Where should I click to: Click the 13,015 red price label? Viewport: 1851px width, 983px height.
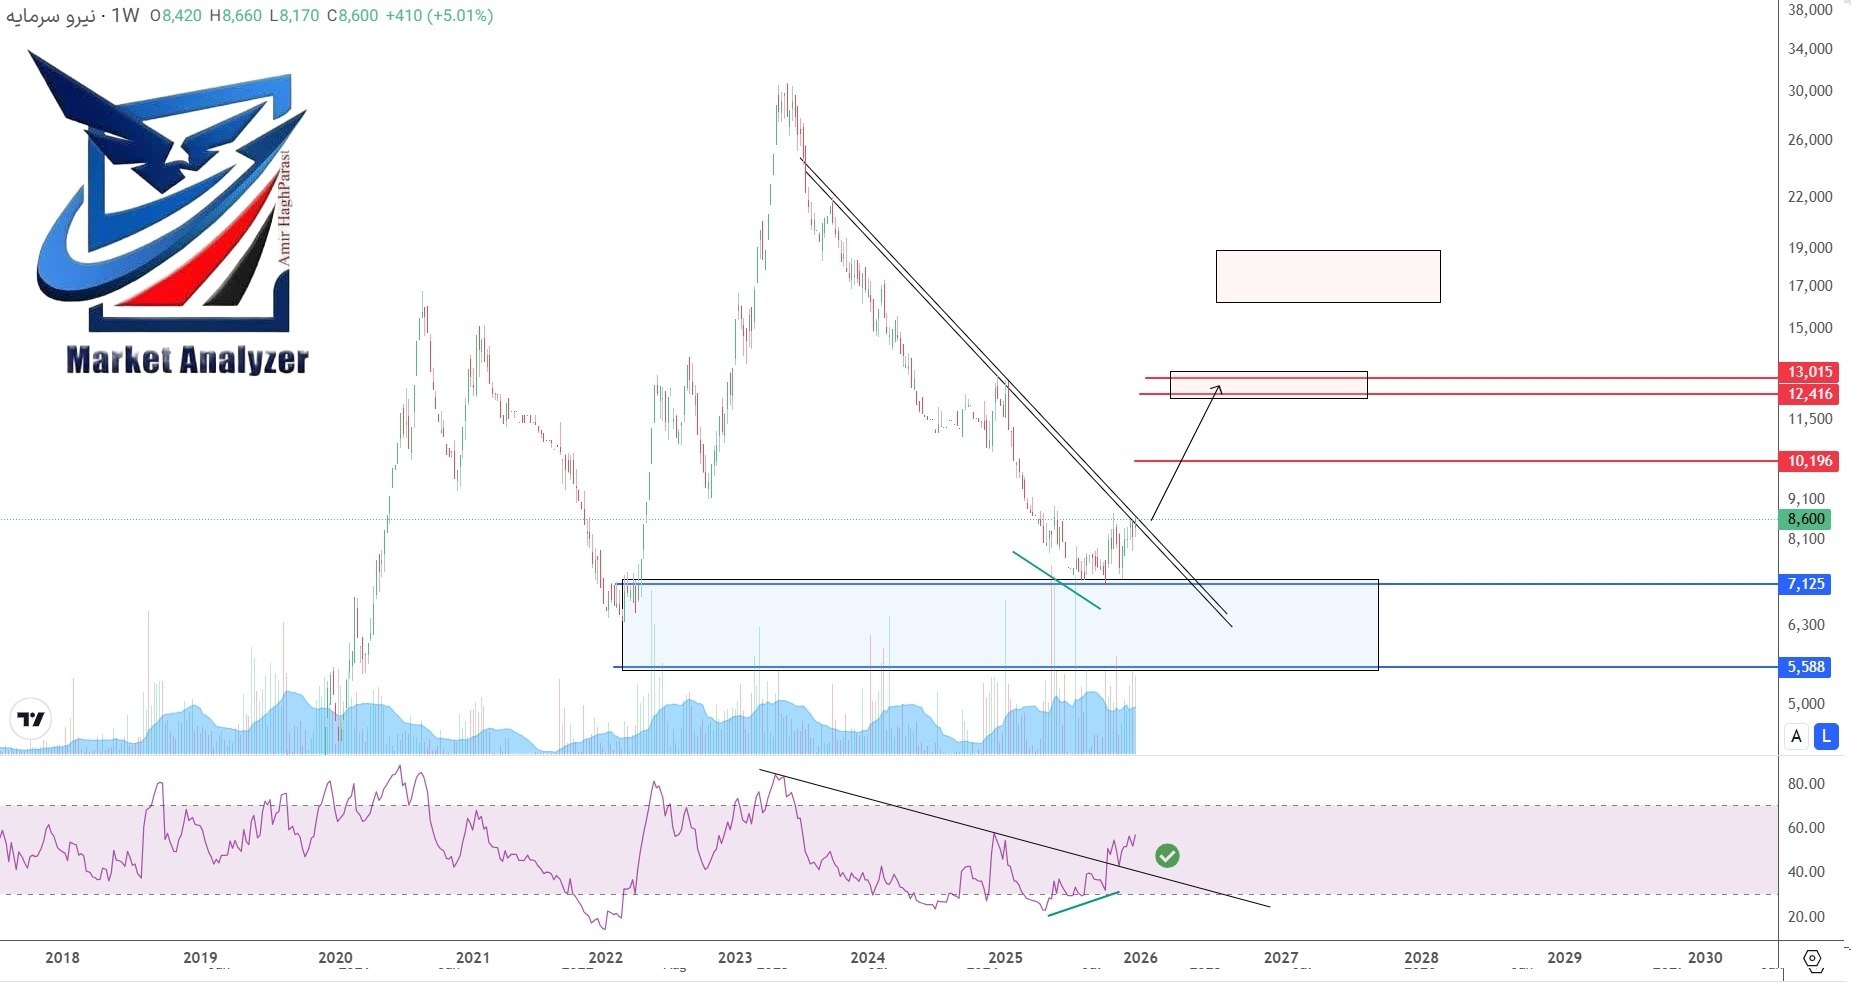[x=1809, y=372]
